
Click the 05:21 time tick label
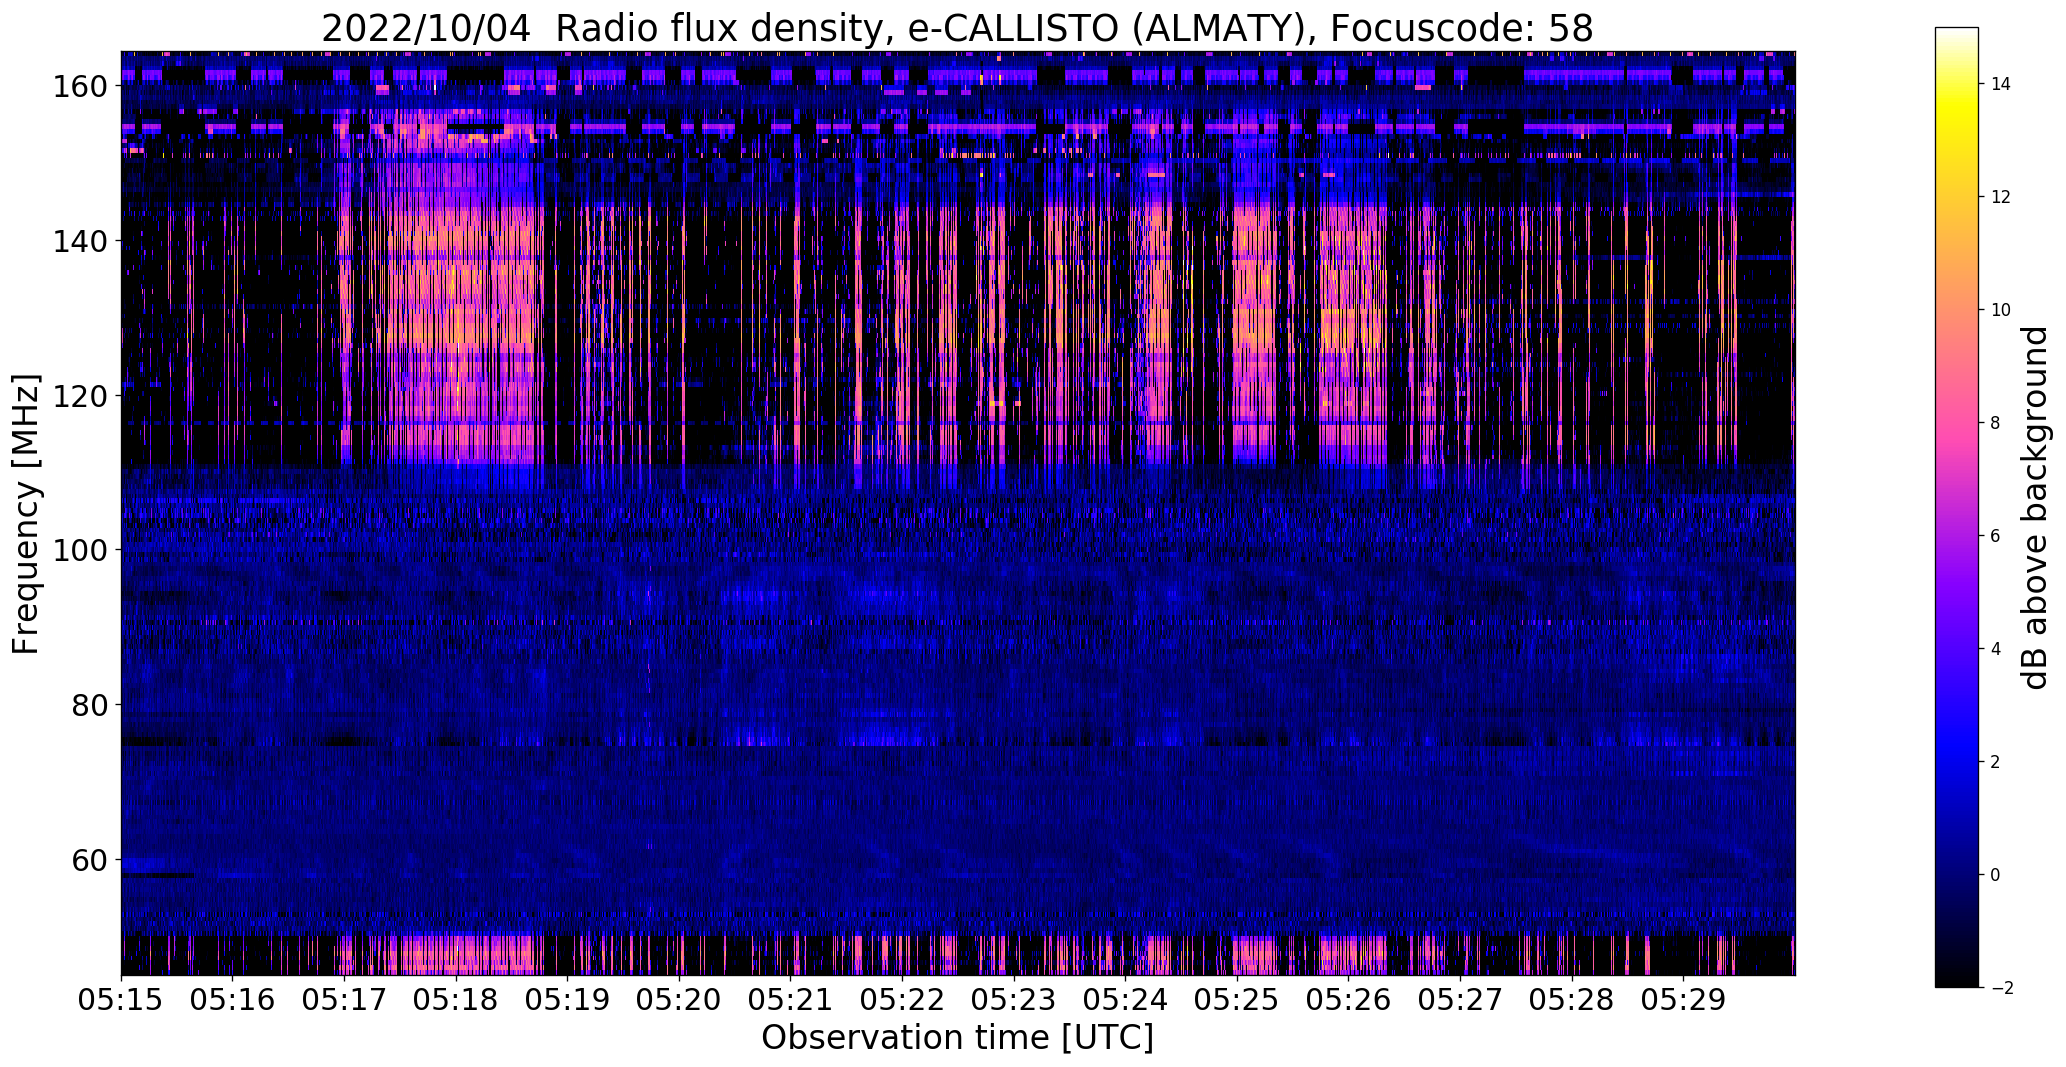[x=791, y=1000]
